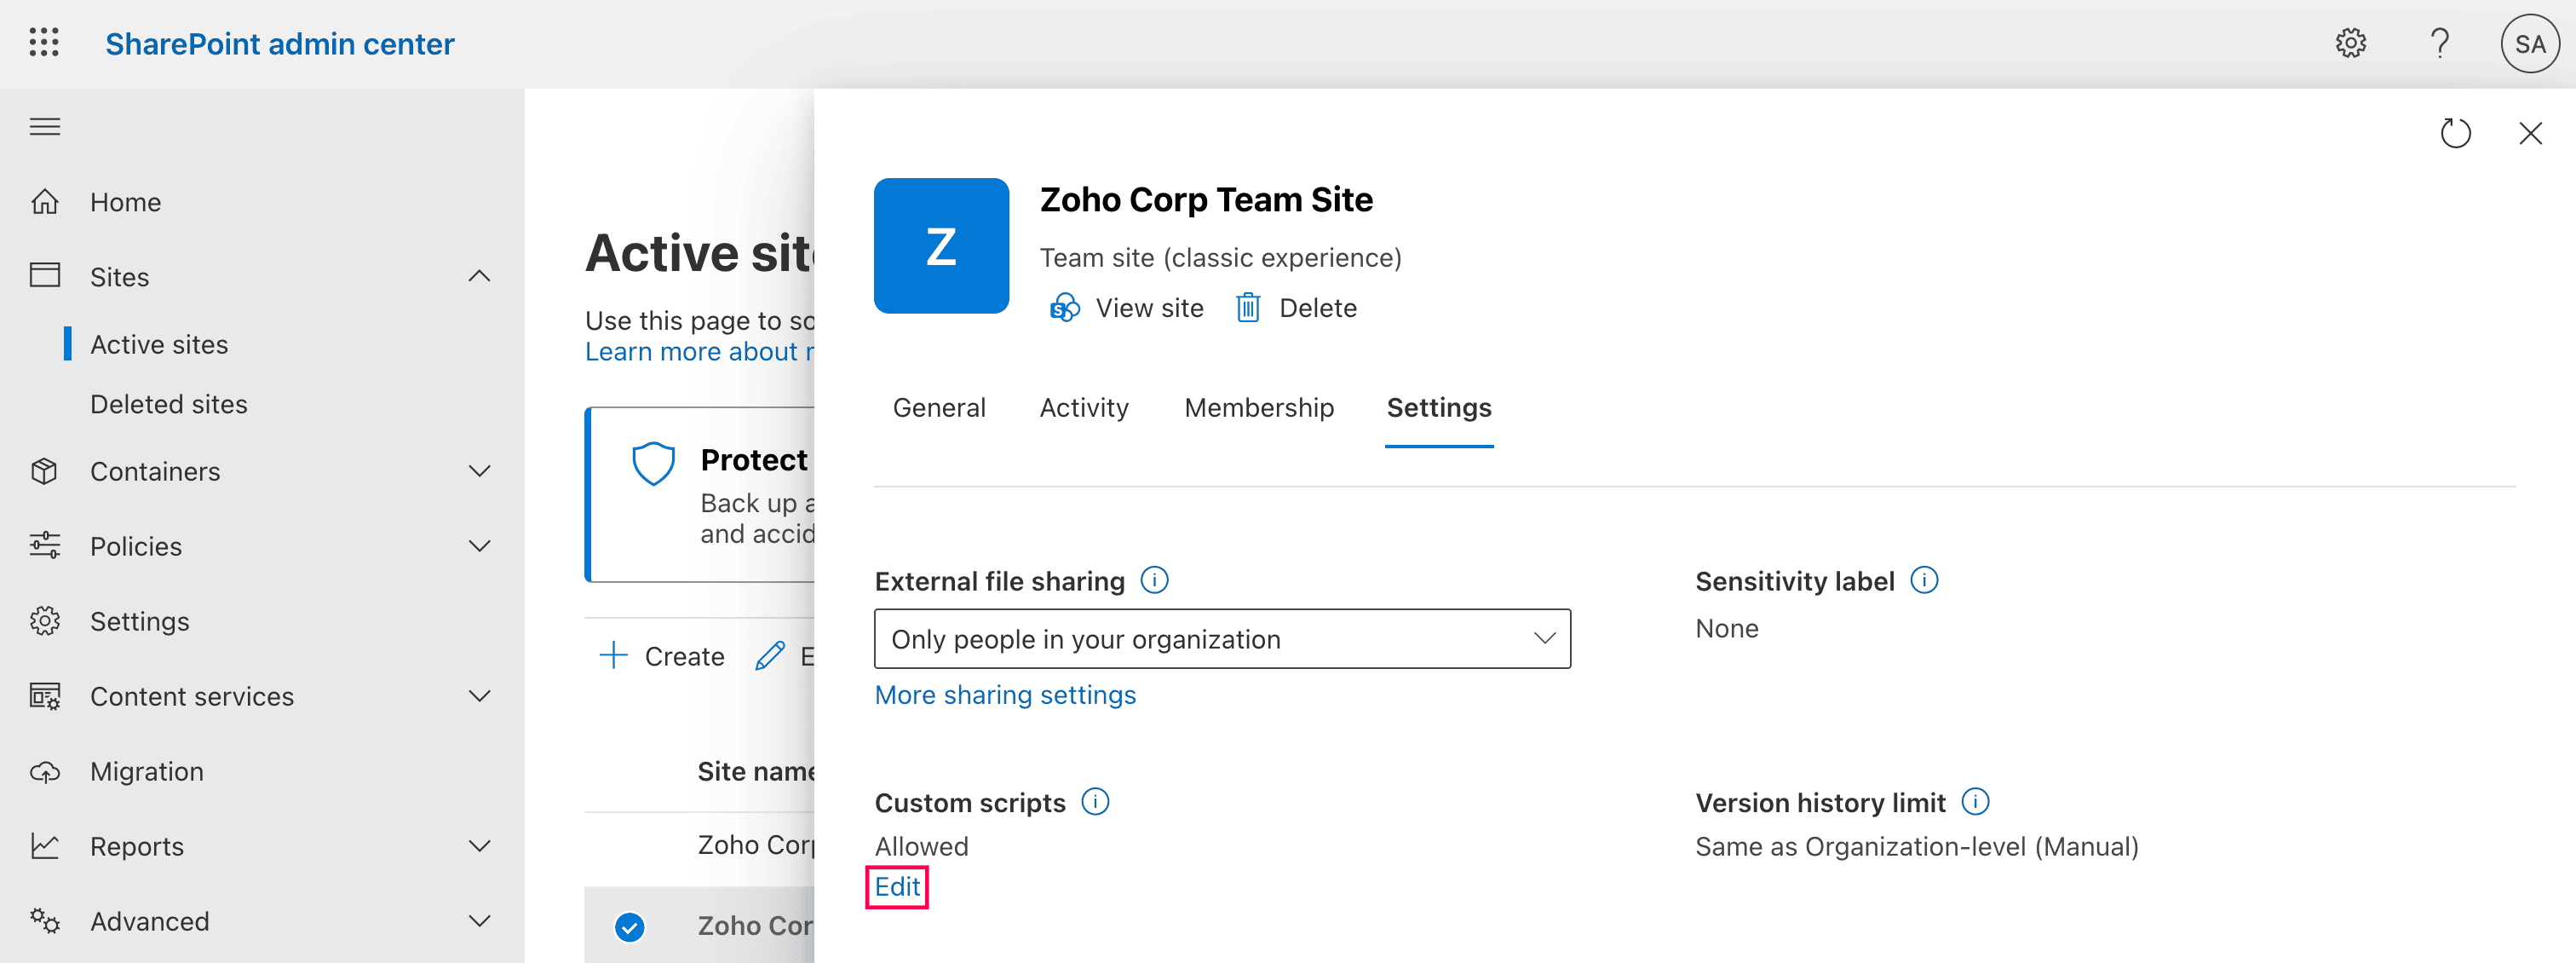Open the external file sharing dropdown
The height and width of the screenshot is (963, 2576).
pos(1544,638)
